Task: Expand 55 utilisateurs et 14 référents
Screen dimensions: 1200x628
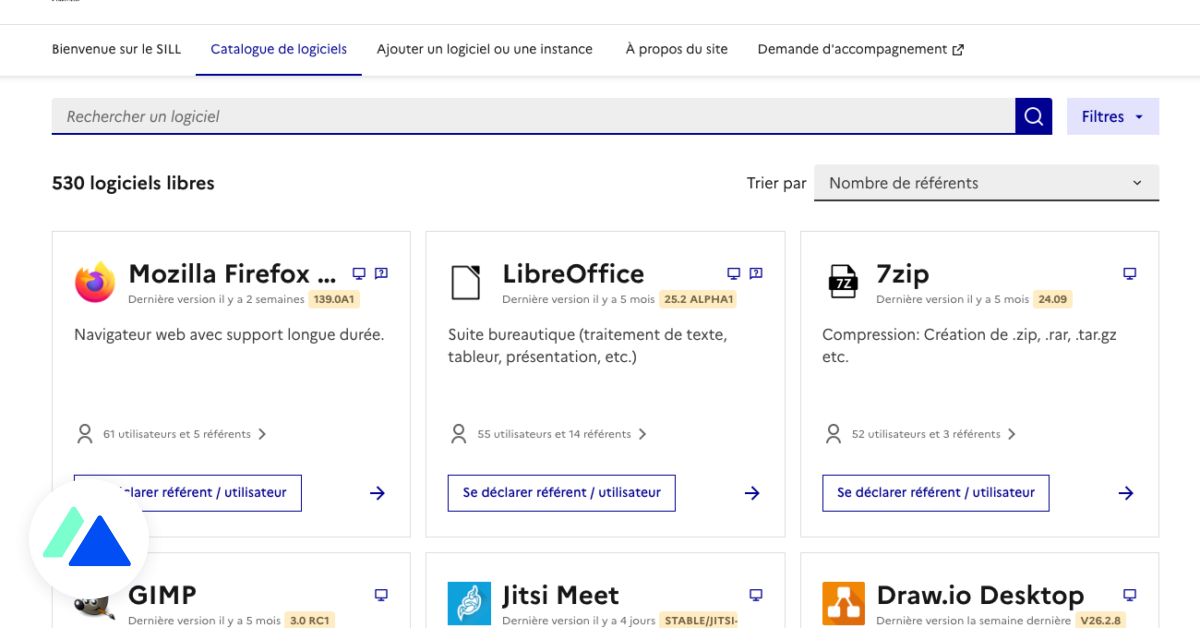Action: pyautogui.click(x=563, y=434)
